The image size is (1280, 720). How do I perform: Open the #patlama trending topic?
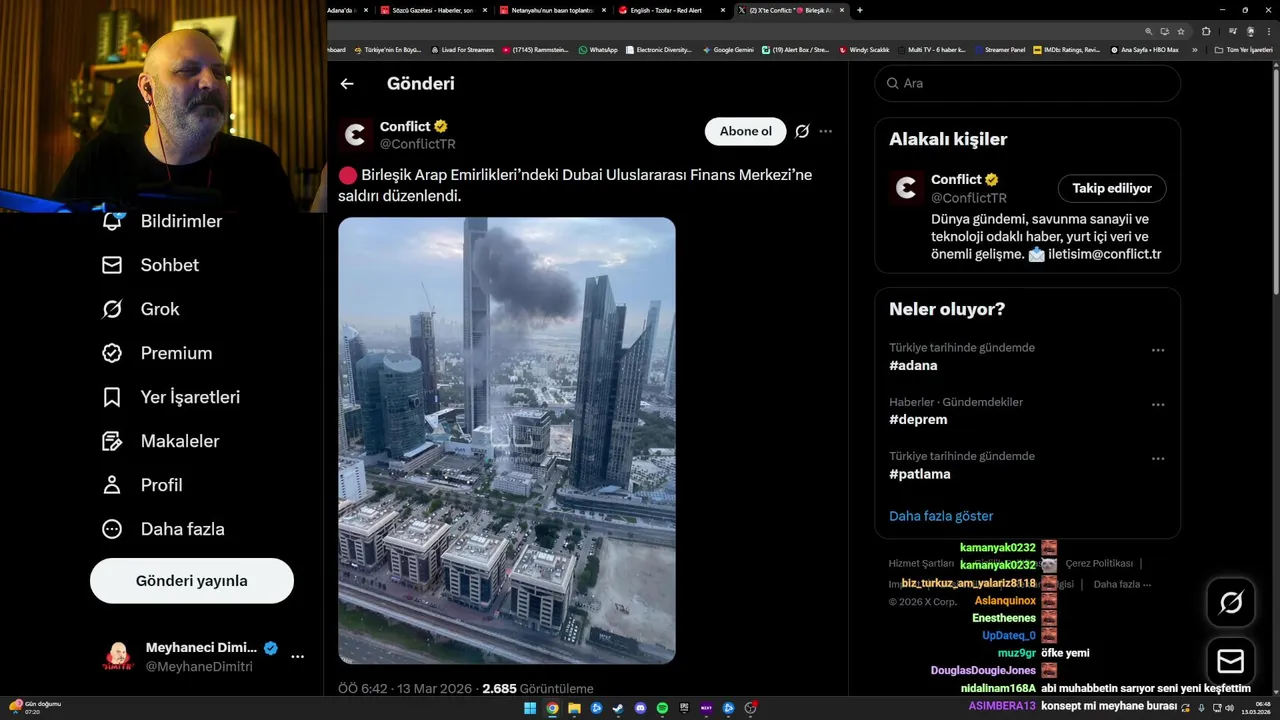[920, 474]
